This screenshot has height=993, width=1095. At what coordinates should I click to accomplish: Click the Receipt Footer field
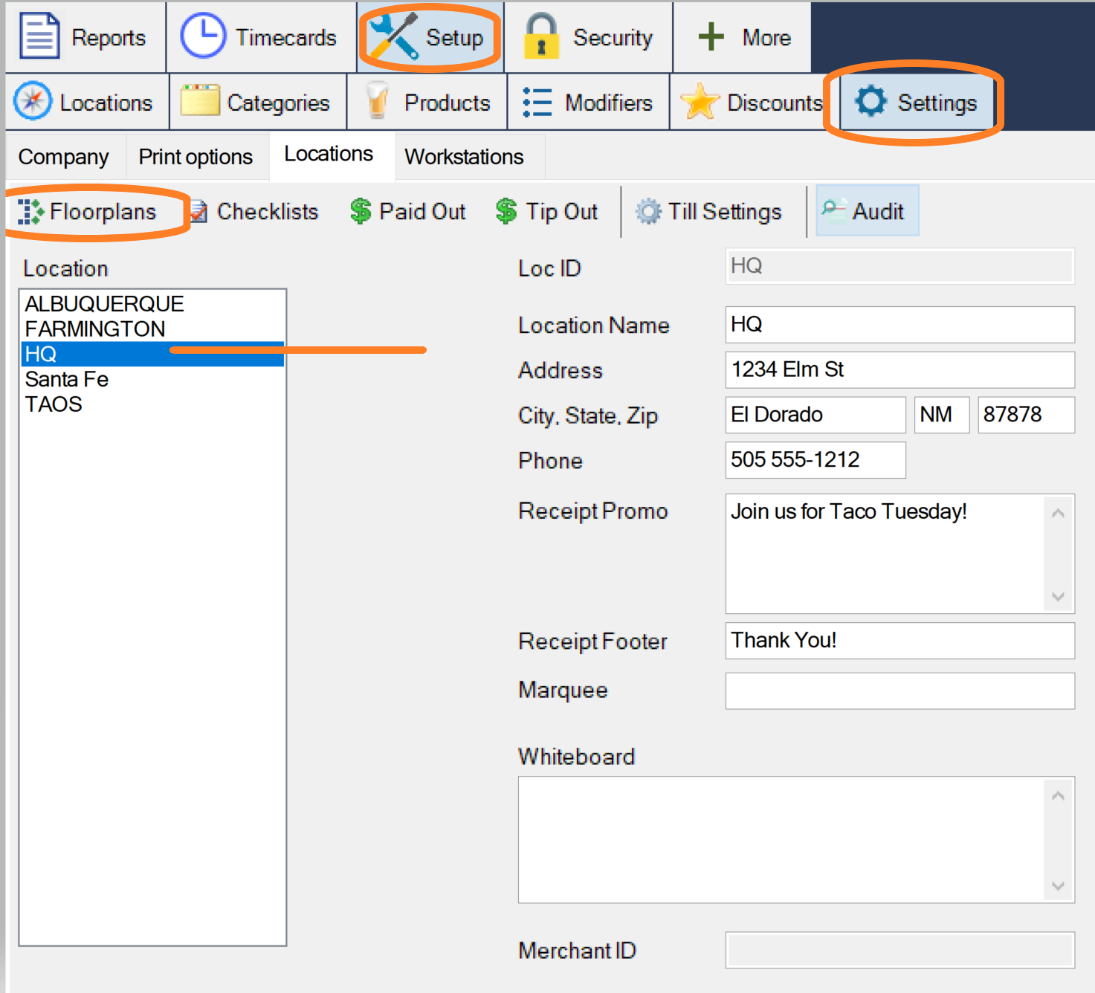coord(899,640)
